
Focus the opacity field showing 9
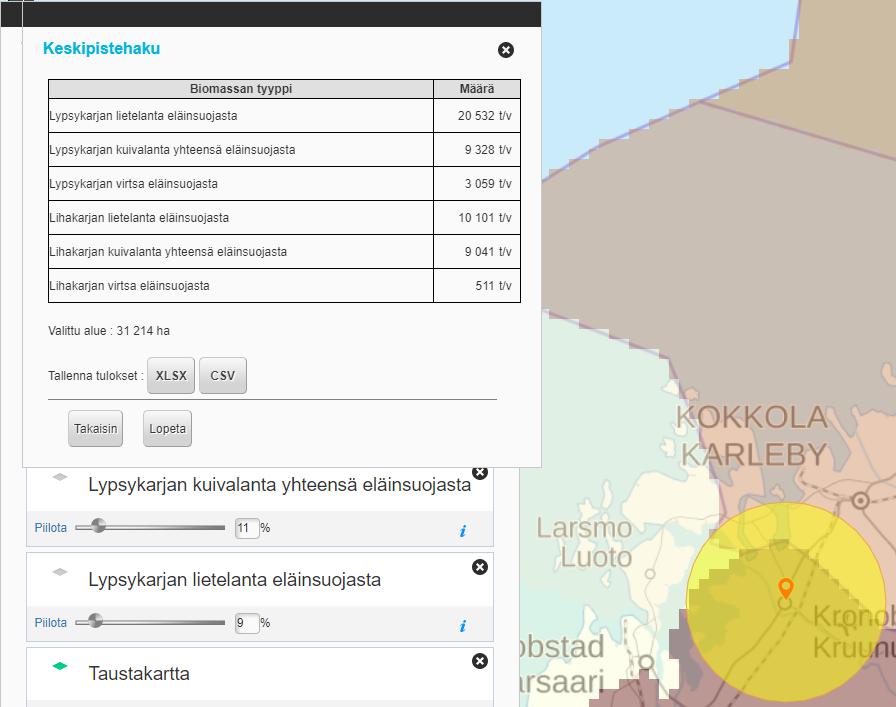pyautogui.click(x=247, y=622)
